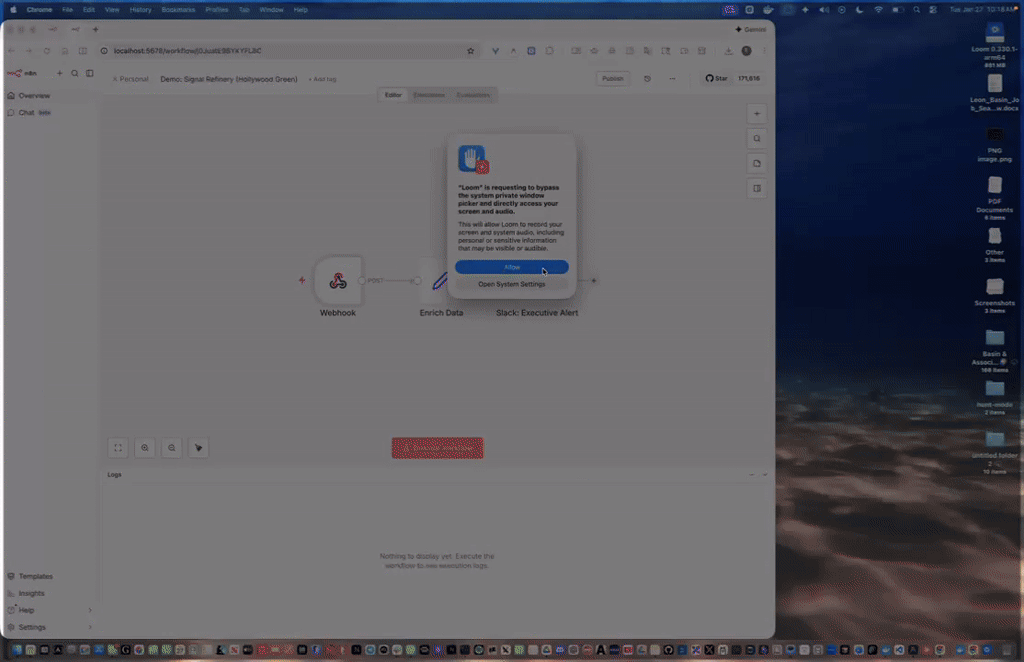
Task: Click the zoom in magnifier icon
Action: 145,448
